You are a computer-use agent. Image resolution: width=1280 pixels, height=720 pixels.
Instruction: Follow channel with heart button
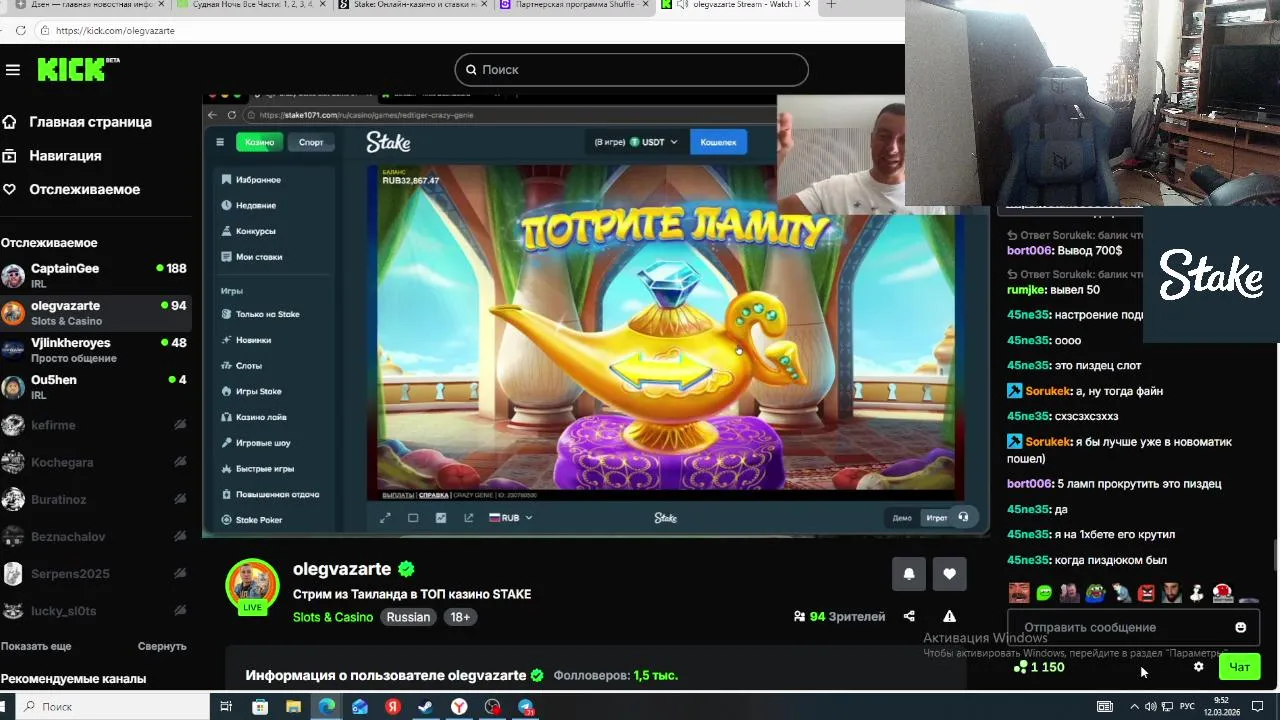tap(949, 574)
